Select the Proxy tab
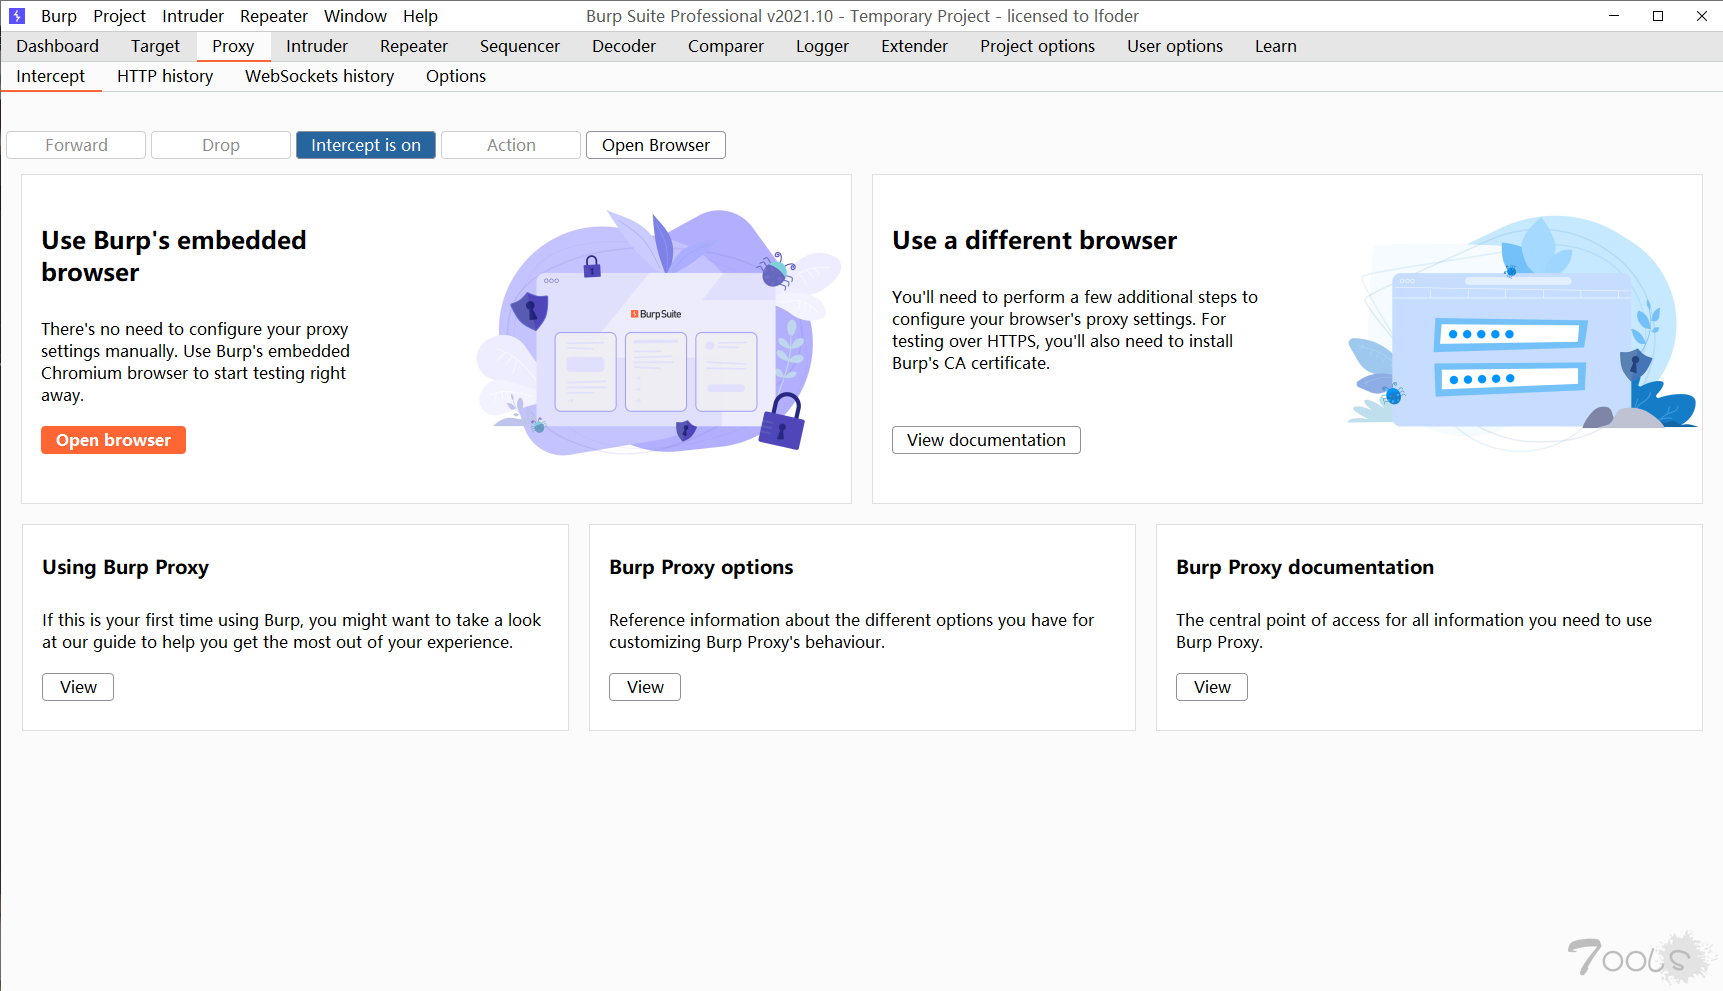This screenshot has height=991, width=1723. pyautogui.click(x=233, y=46)
